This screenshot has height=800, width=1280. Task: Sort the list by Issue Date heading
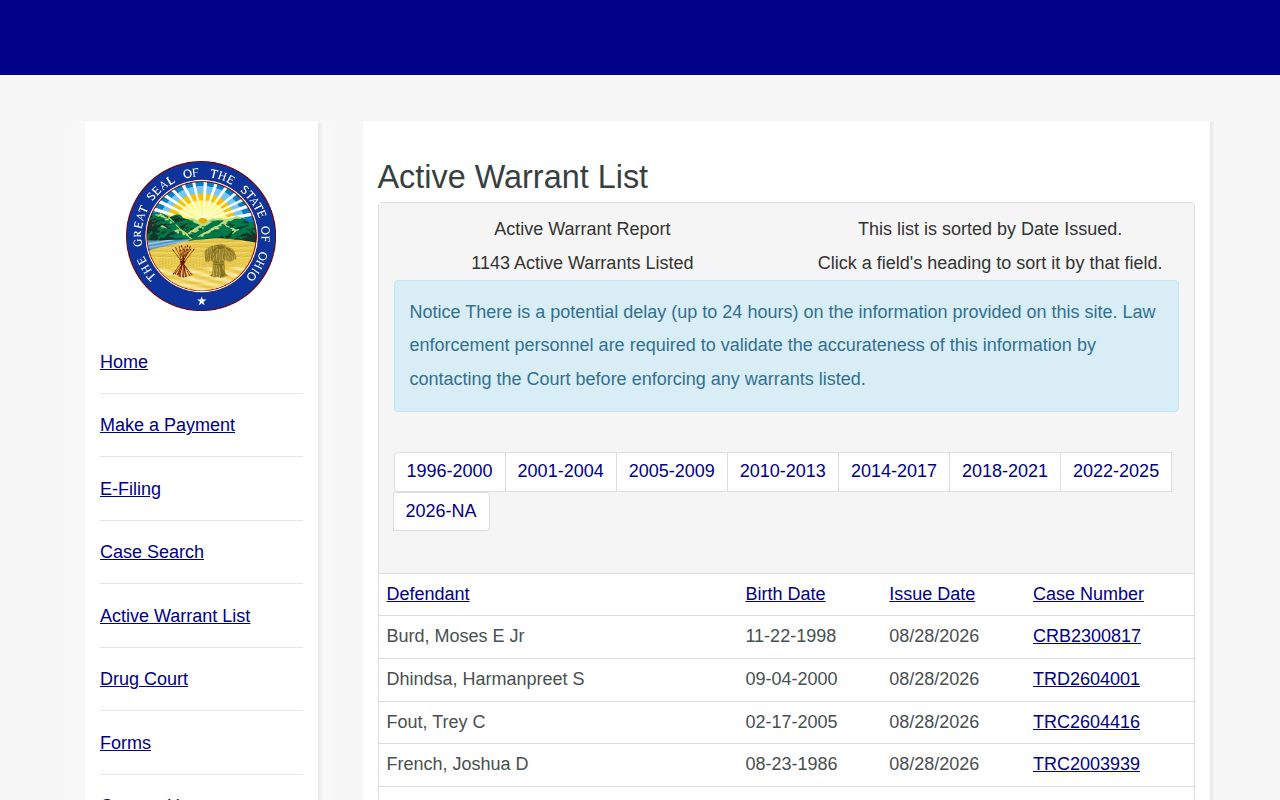932,594
